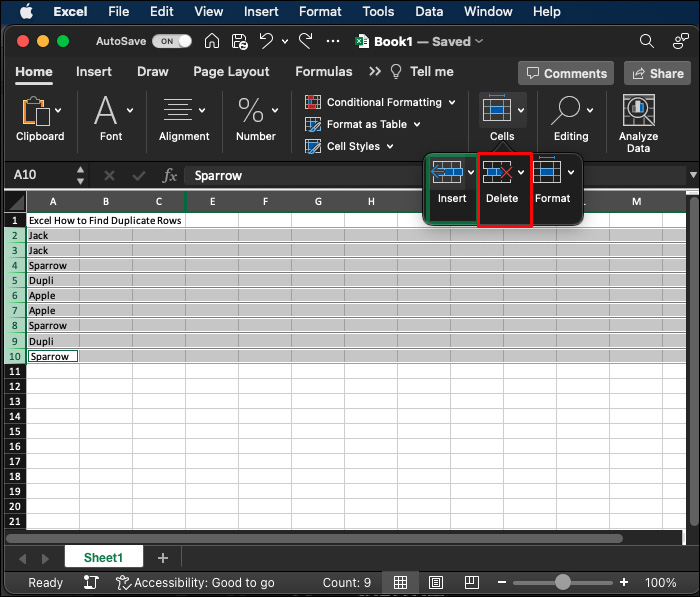Click the Insert cells icon
This screenshot has width=700, height=597.
coord(447,174)
